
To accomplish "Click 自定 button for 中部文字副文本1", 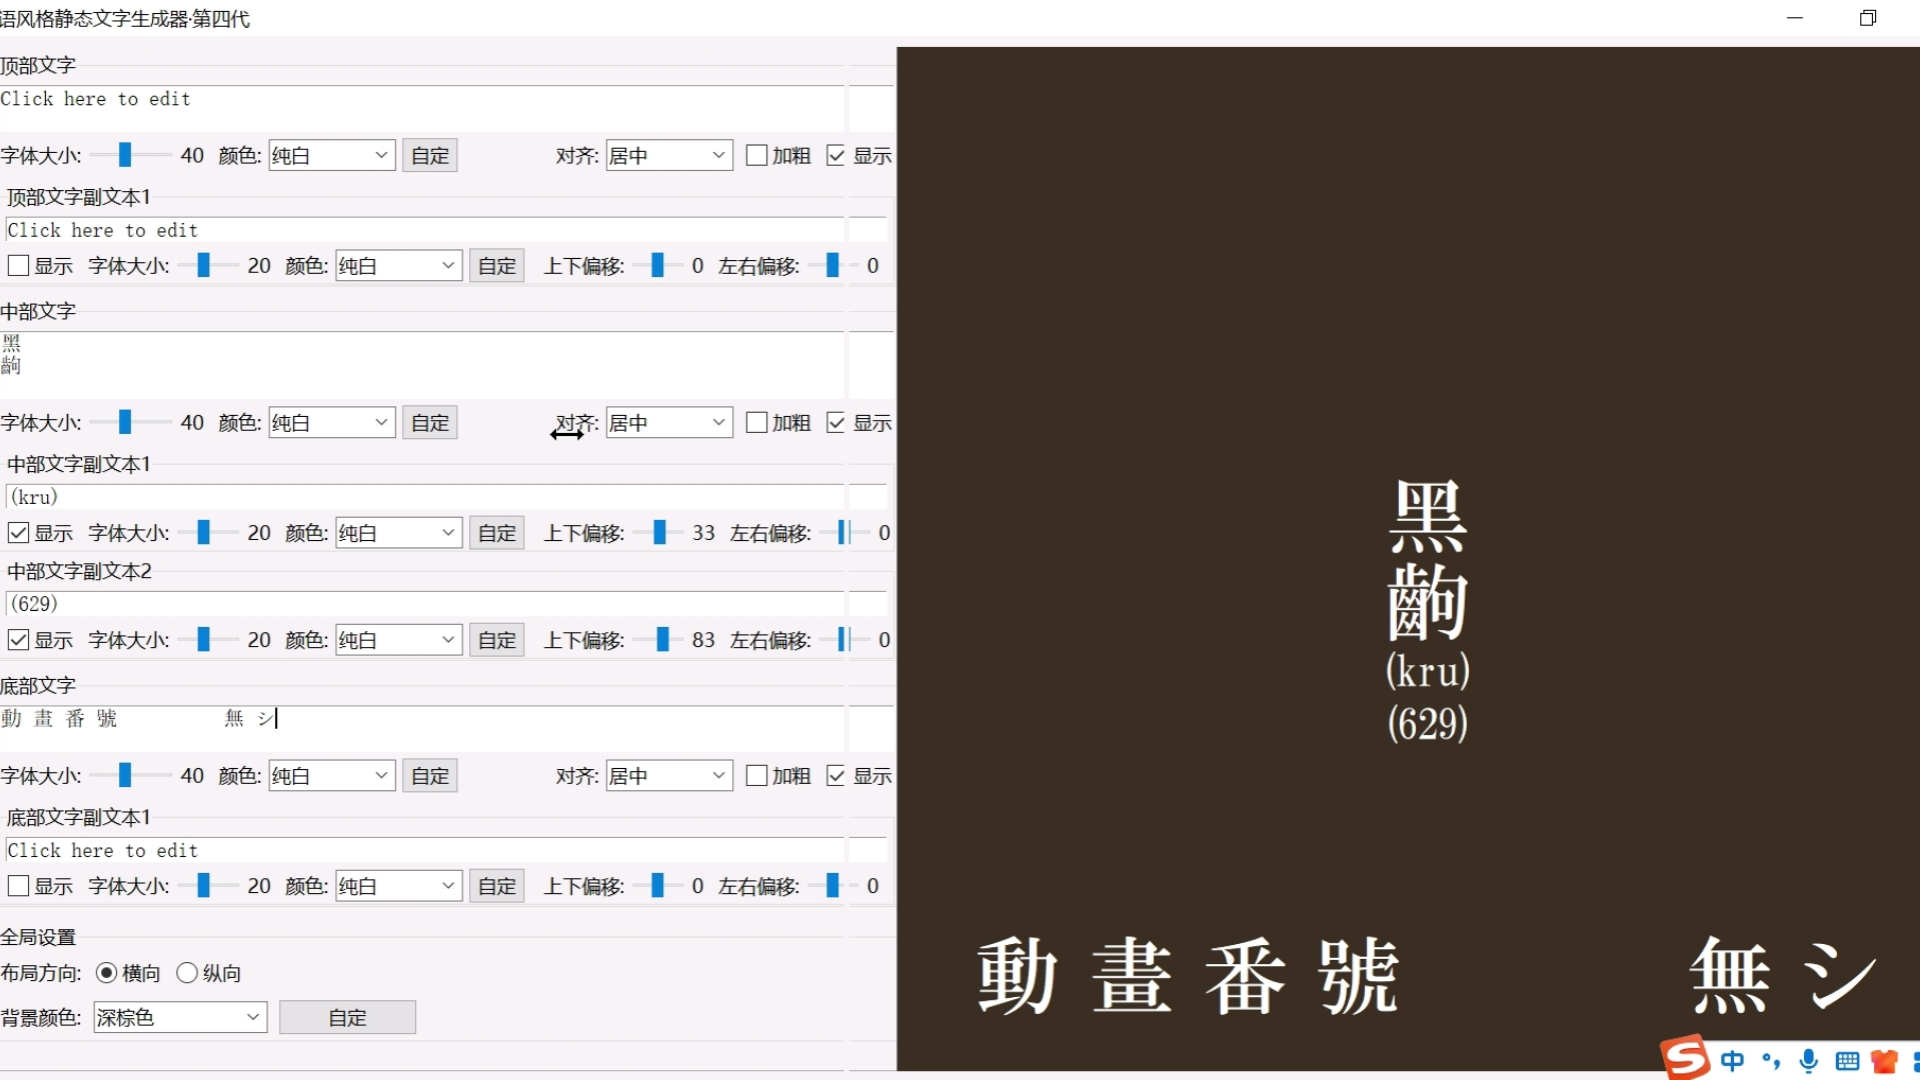I will (x=497, y=532).
